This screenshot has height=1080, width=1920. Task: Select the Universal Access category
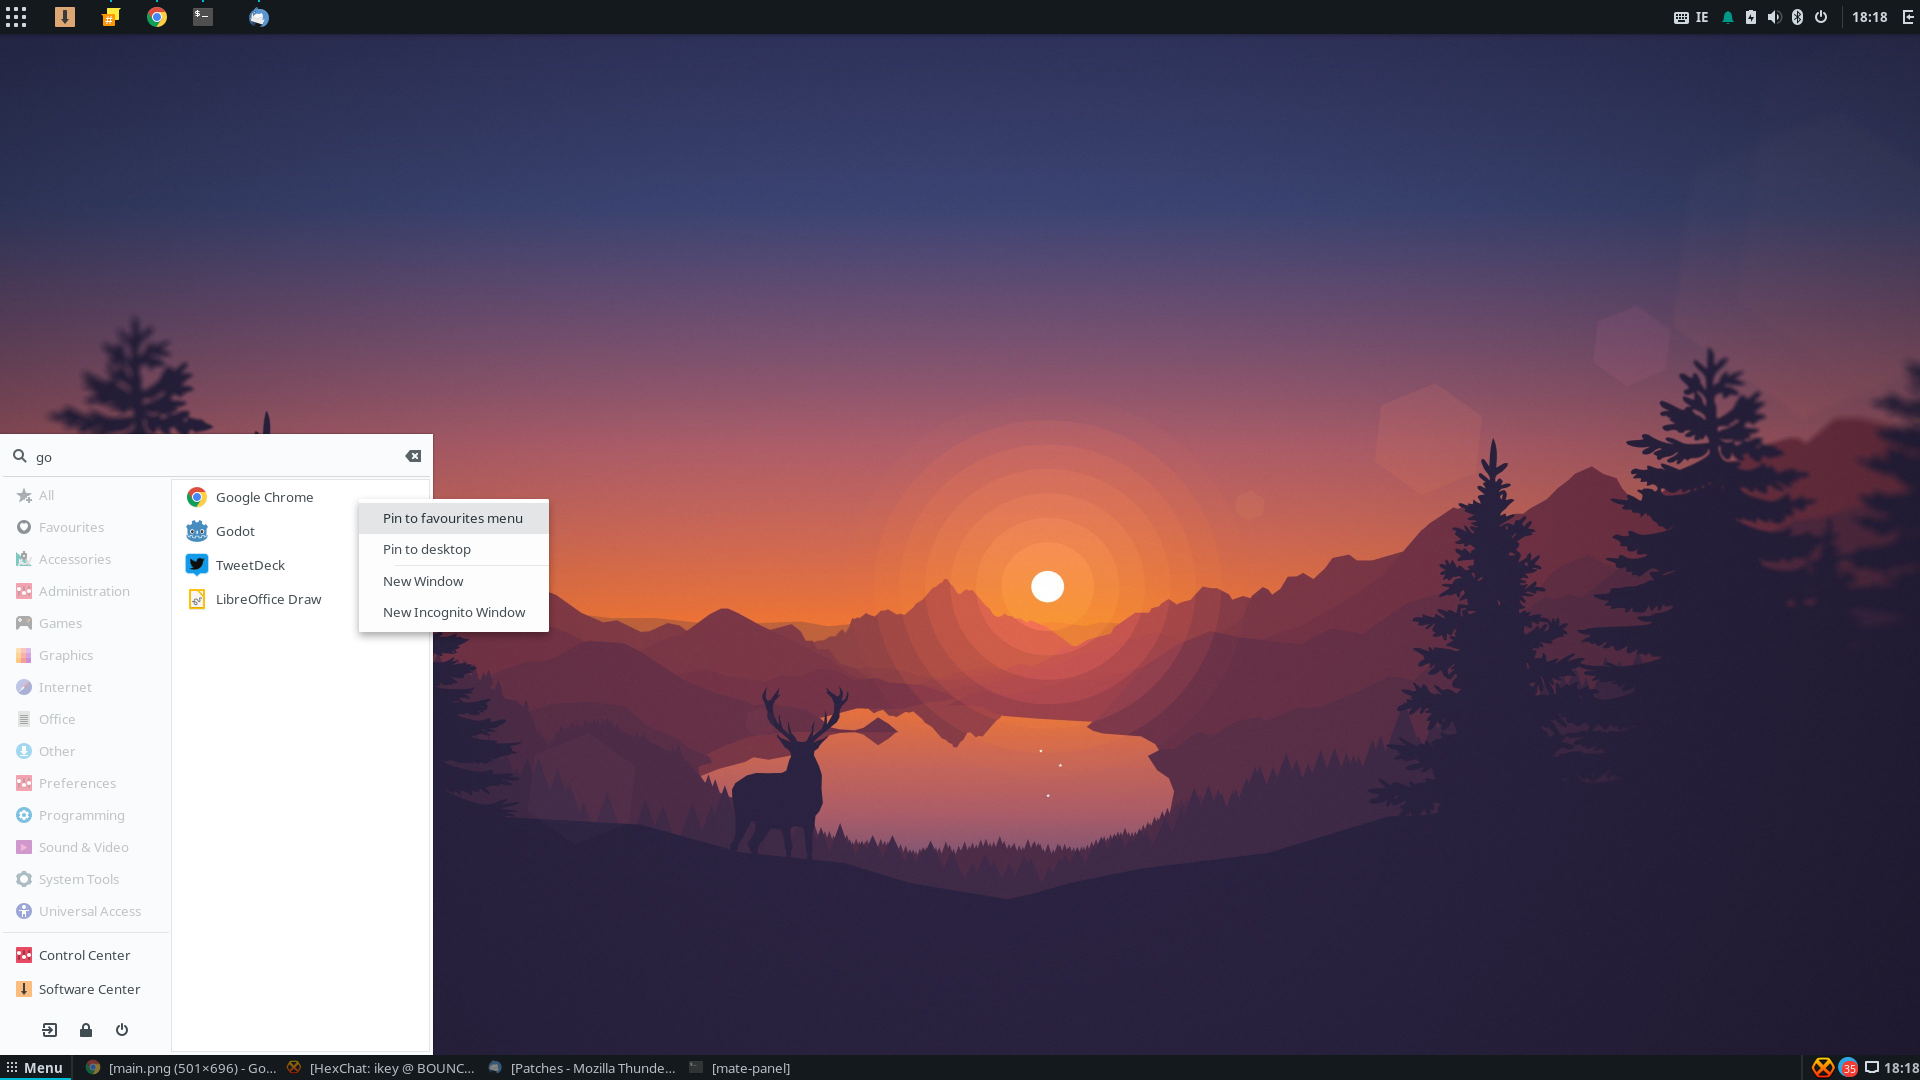[86, 911]
